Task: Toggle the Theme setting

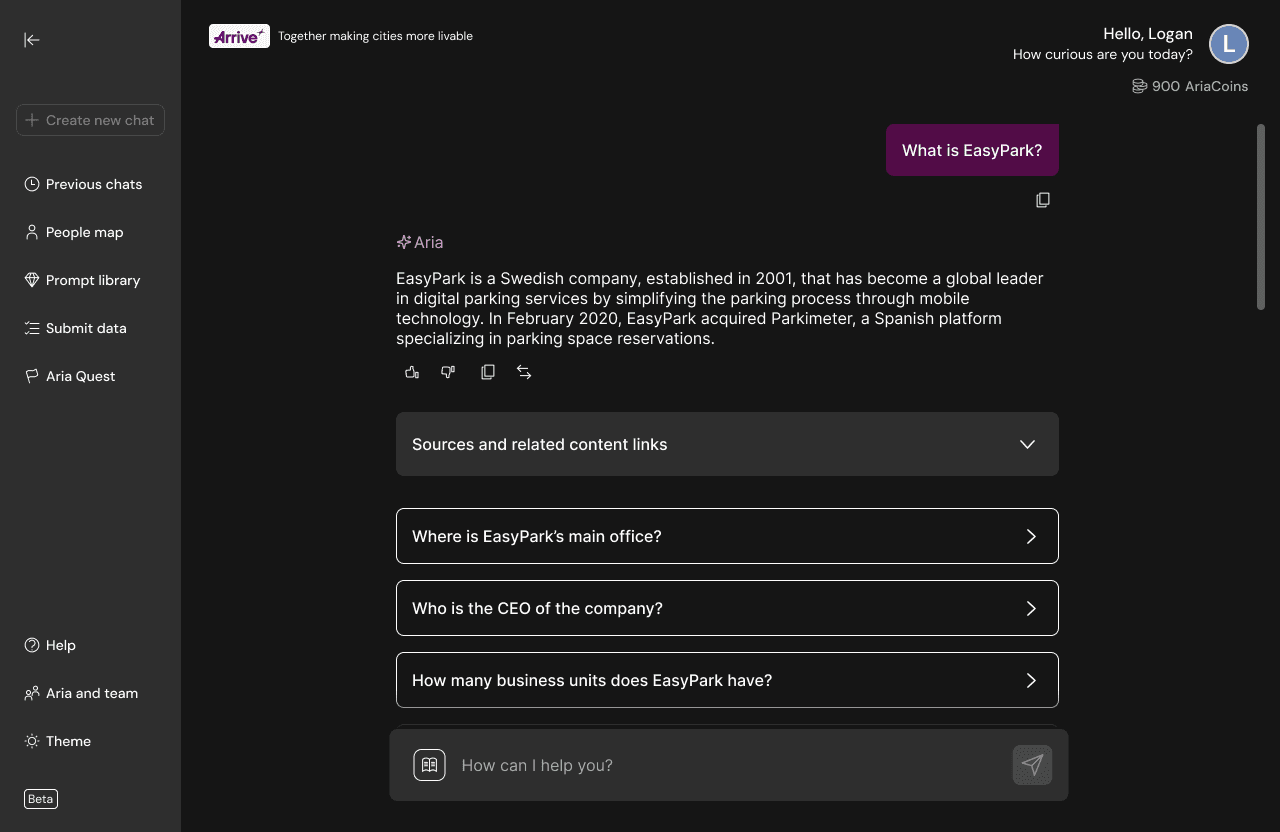Action: (x=57, y=741)
